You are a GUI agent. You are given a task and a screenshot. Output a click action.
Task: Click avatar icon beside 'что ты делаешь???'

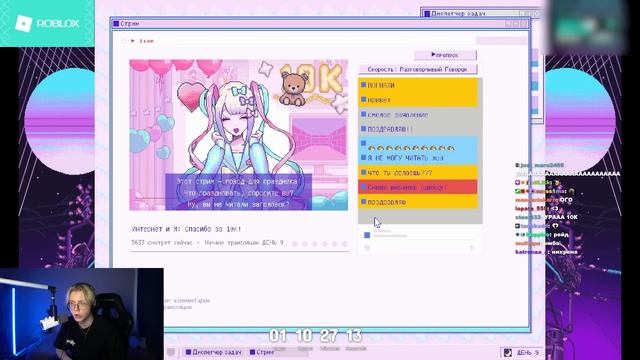[363, 172]
